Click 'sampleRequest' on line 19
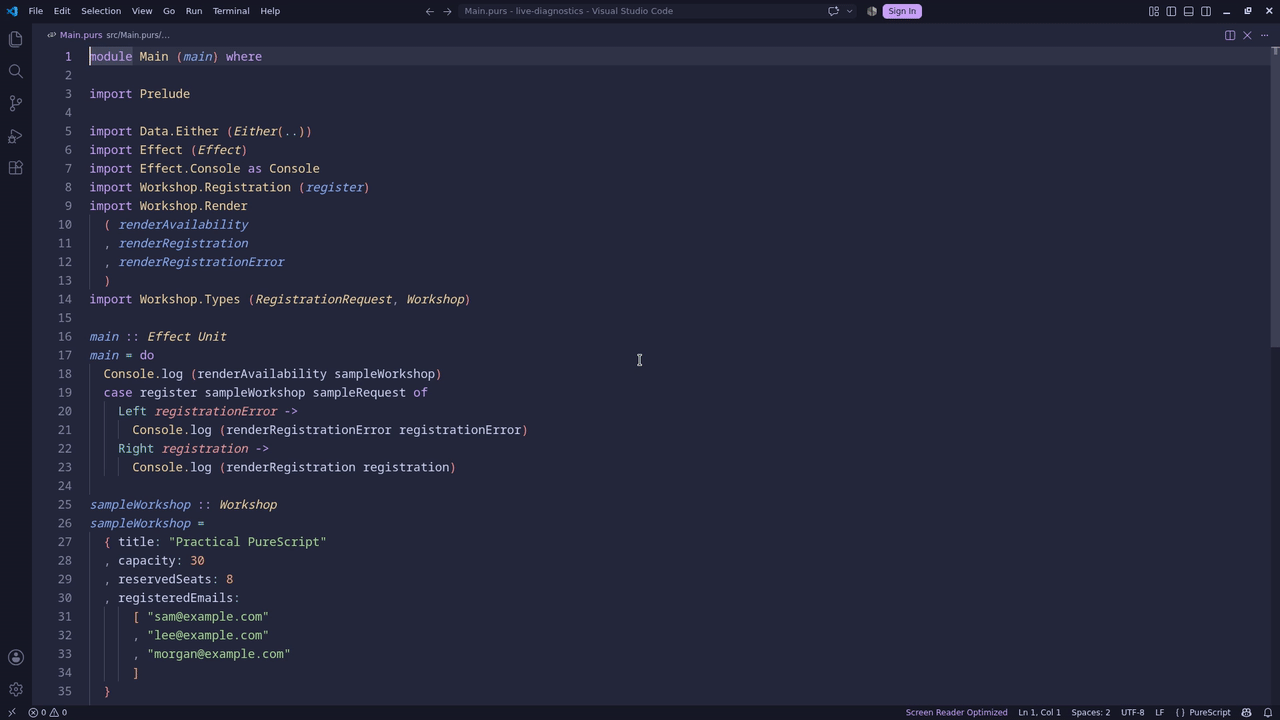Image resolution: width=1280 pixels, height=720 pixels. [359, 393]
